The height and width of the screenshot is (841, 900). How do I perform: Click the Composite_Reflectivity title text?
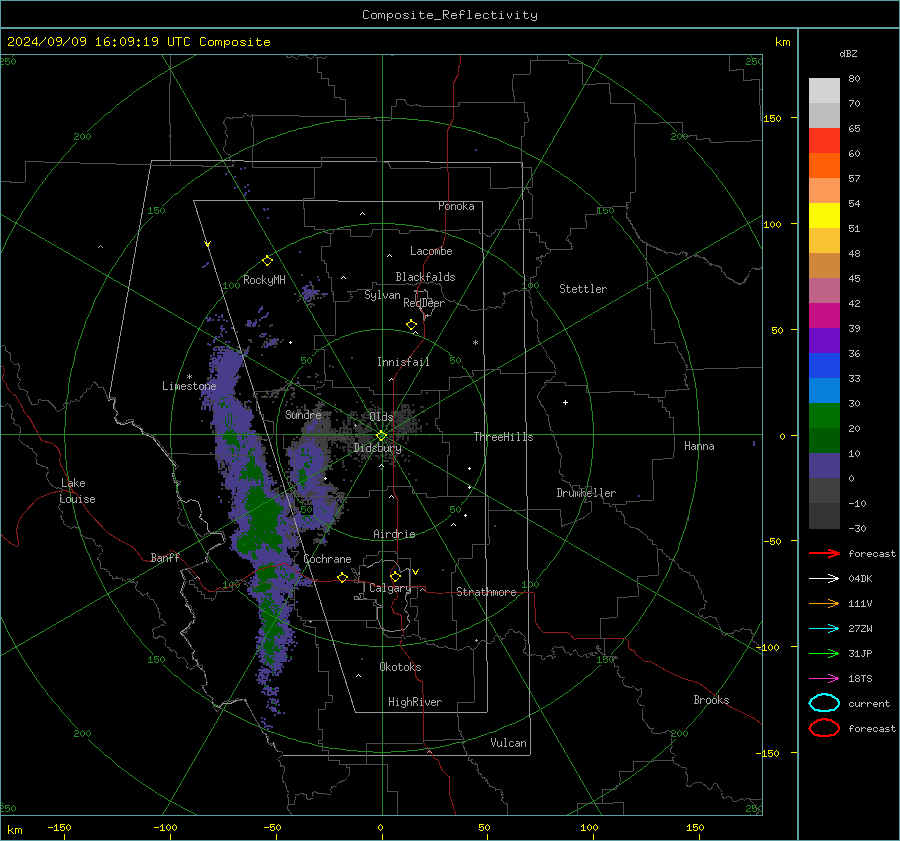449,15
